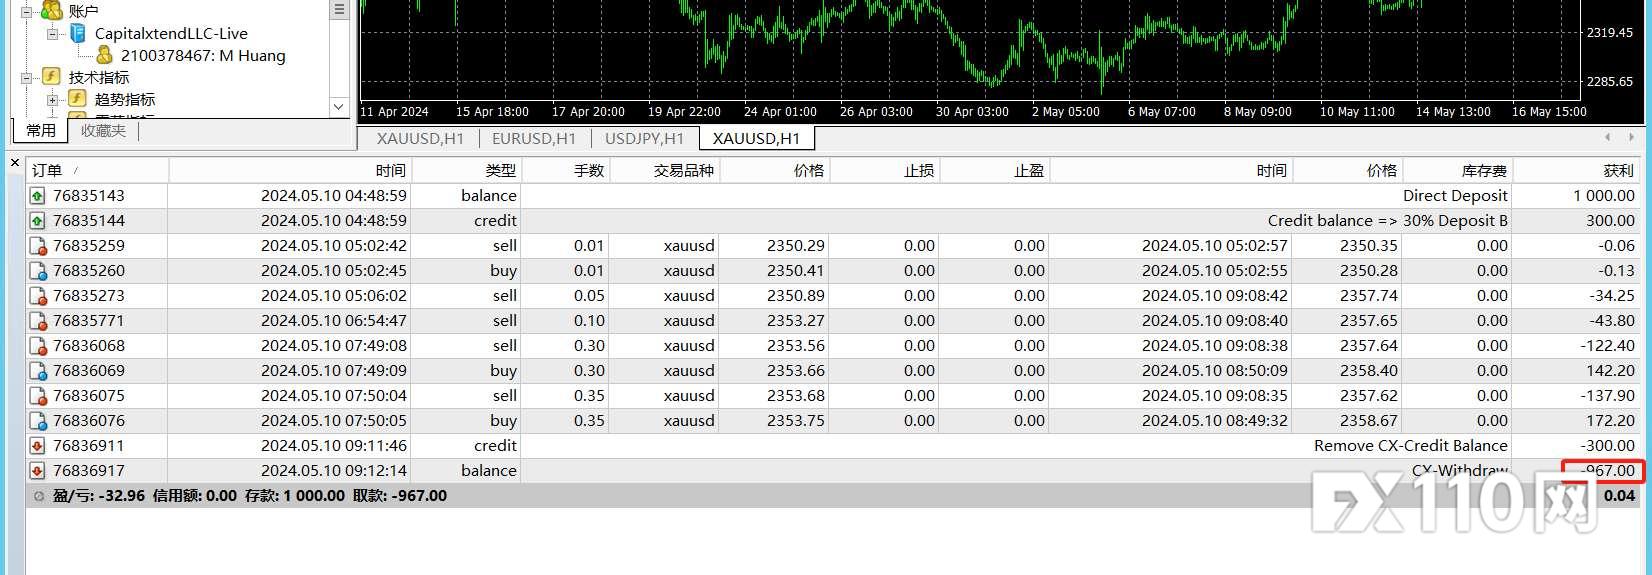Sort by the 类型 column header
Screen dimensions: 1652x575
point(466,171)
